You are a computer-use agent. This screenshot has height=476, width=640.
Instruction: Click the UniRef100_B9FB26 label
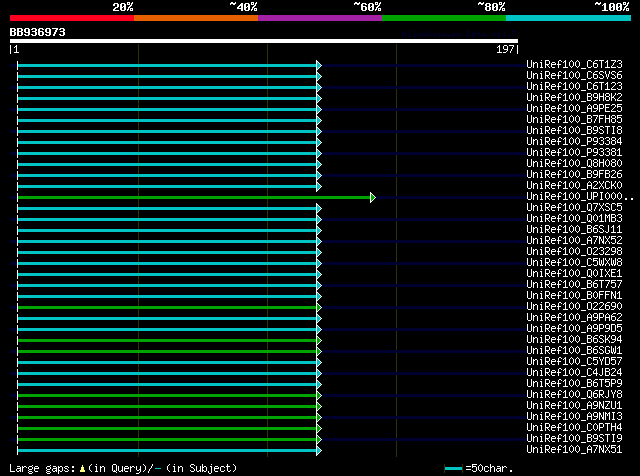click(574, 175)
